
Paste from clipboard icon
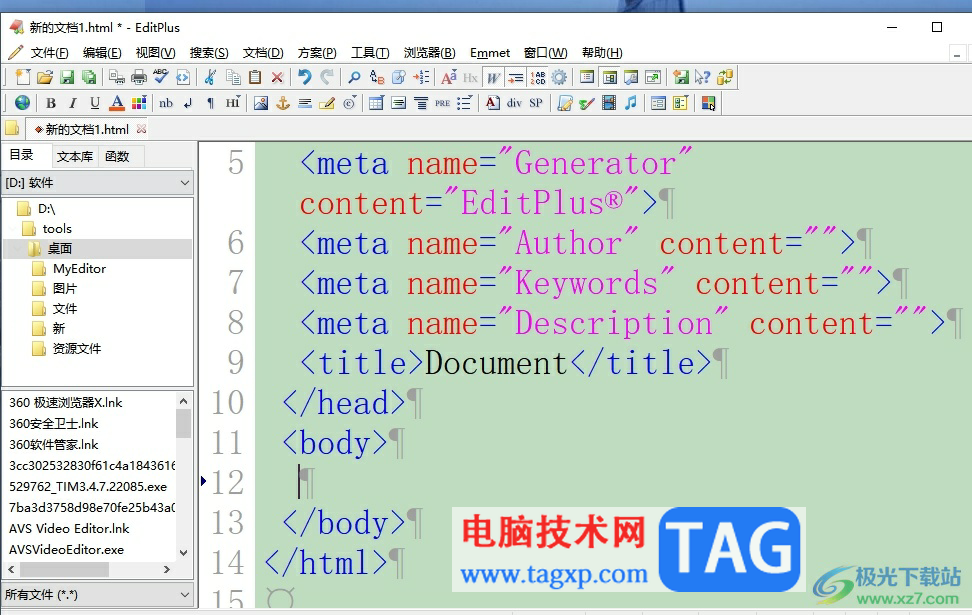pos(255,77)
